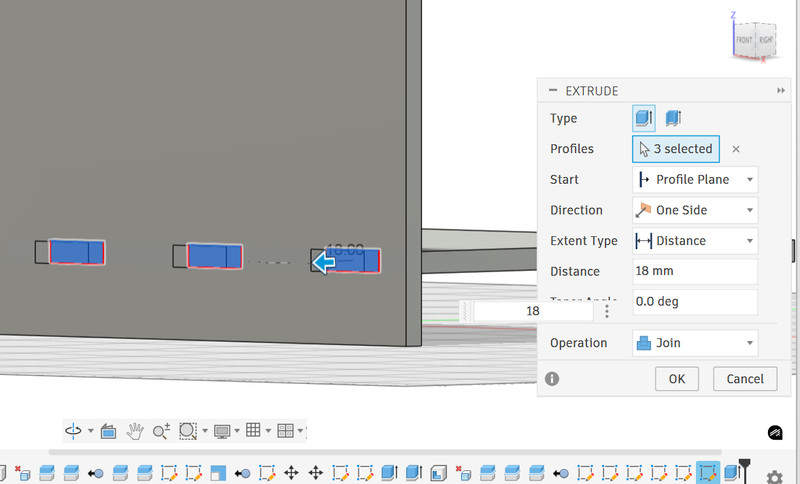Screen dimensions: 800x484
Task: Cancel the extrude operation
Action: click(745, 378)
